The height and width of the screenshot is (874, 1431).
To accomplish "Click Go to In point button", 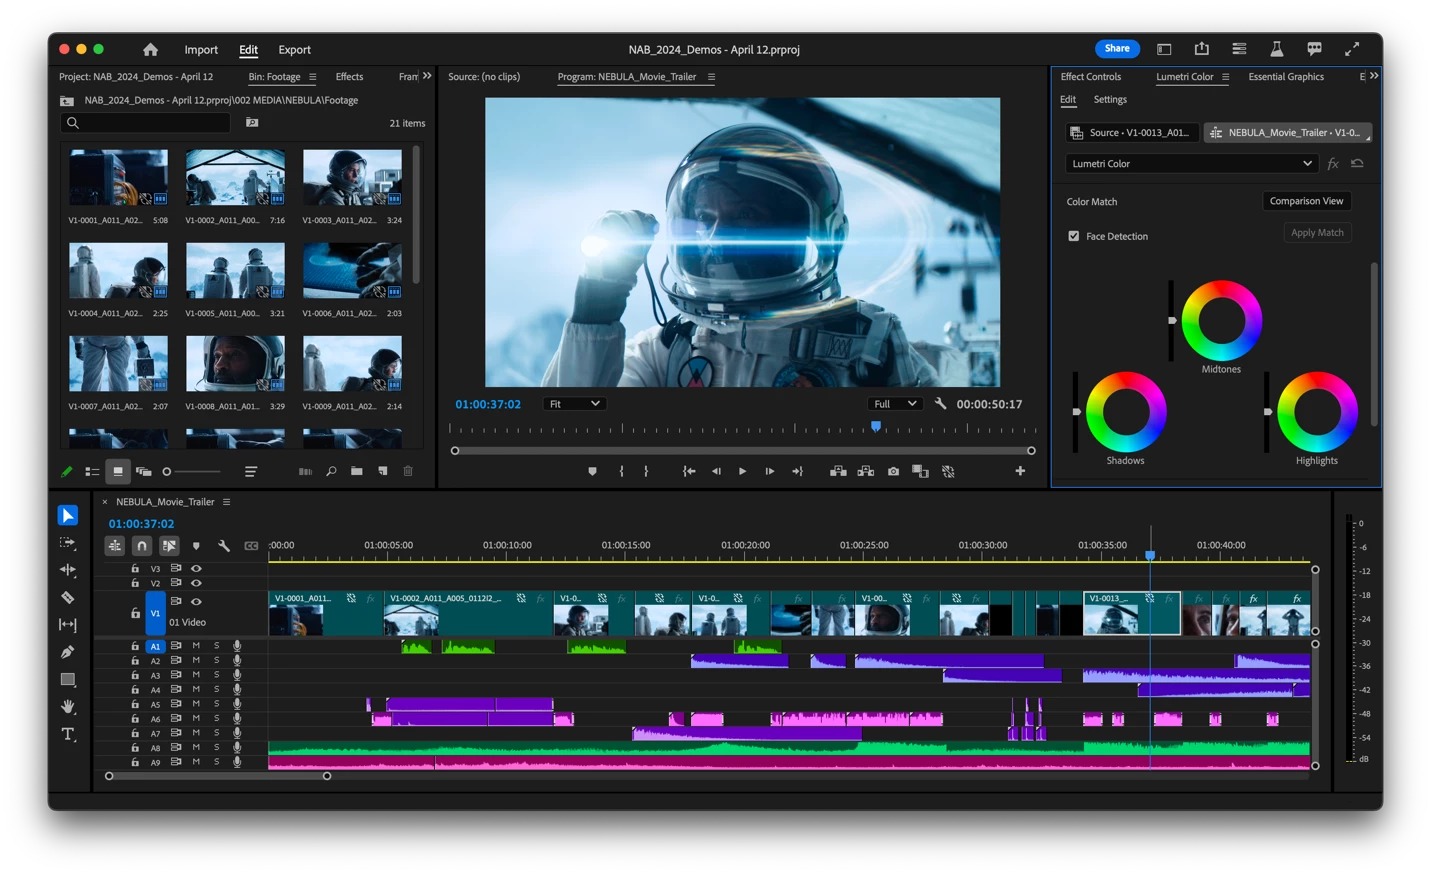I will pyautogui.click(x=689, y=471).
